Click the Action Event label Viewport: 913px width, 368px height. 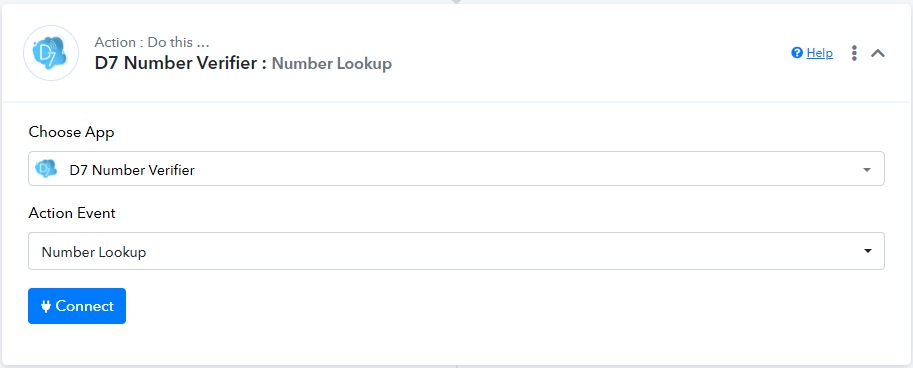(72, 213)
